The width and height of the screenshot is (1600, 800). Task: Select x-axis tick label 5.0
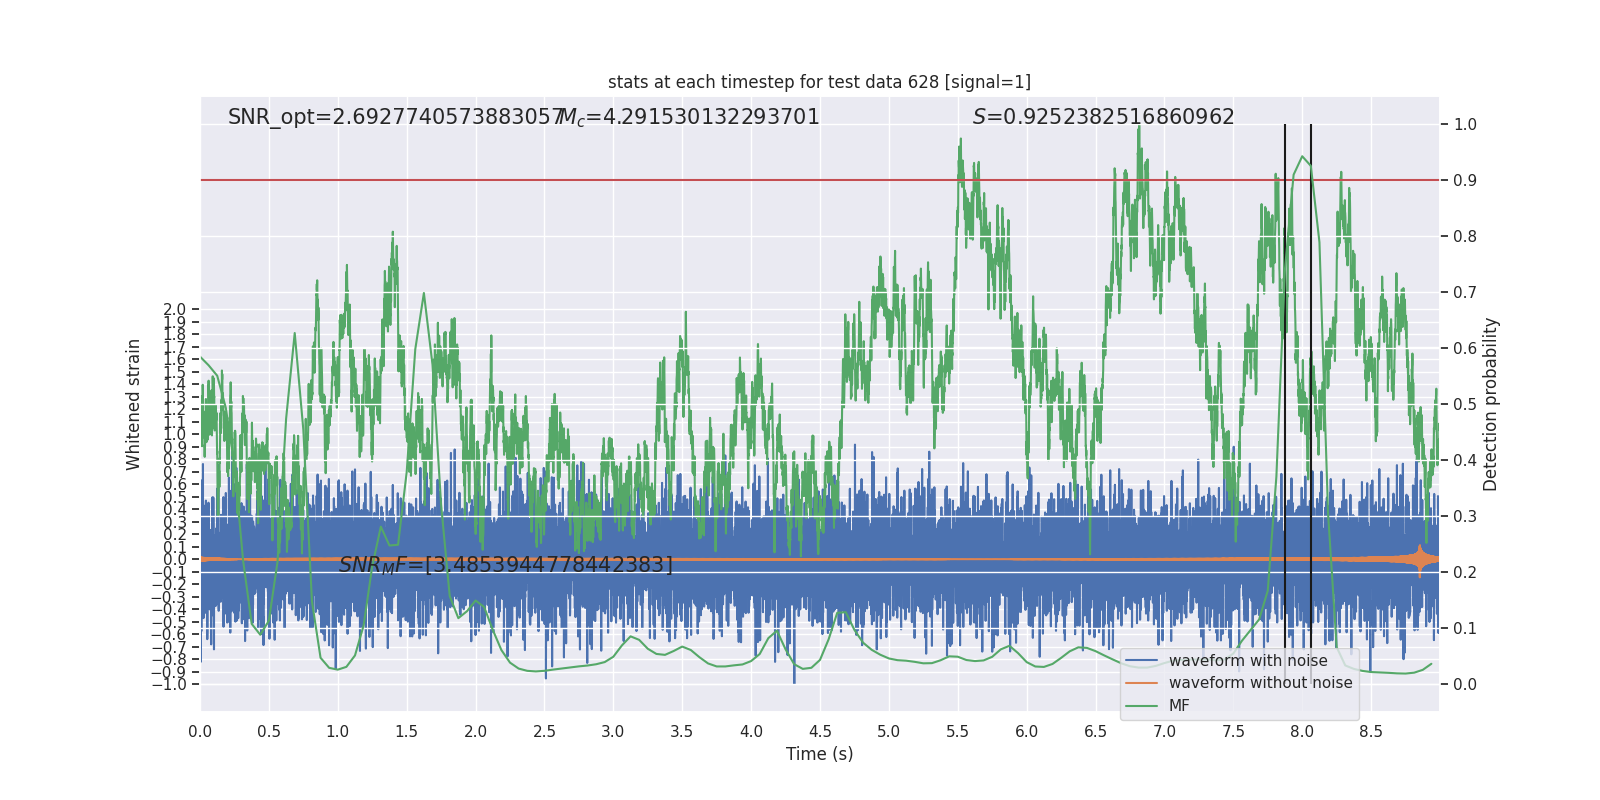(889, 732)
